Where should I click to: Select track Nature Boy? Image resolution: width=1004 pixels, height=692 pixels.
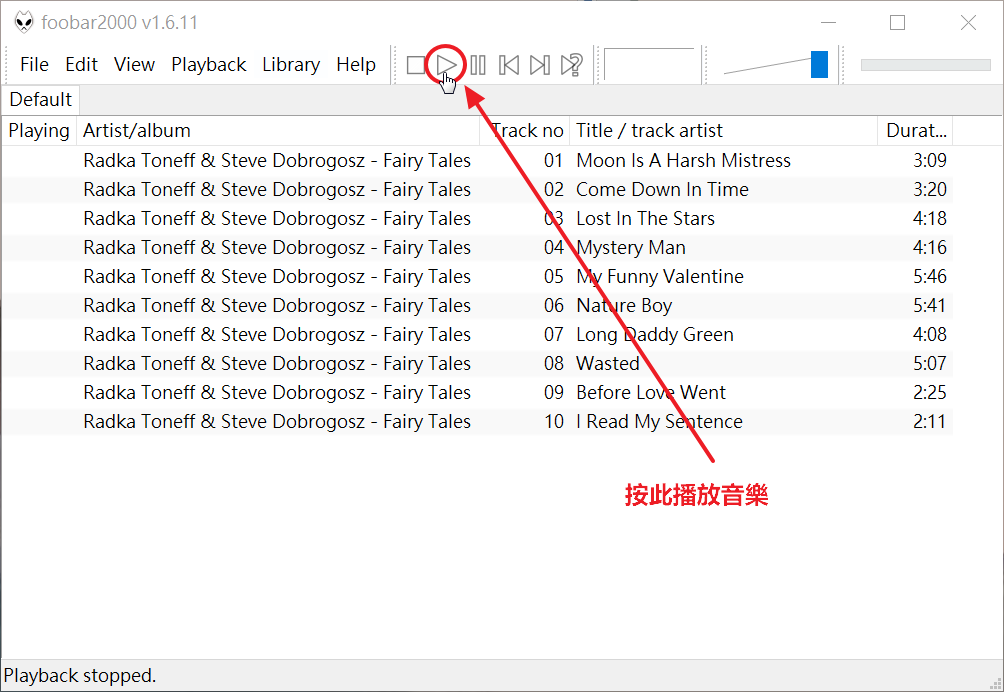624,305
